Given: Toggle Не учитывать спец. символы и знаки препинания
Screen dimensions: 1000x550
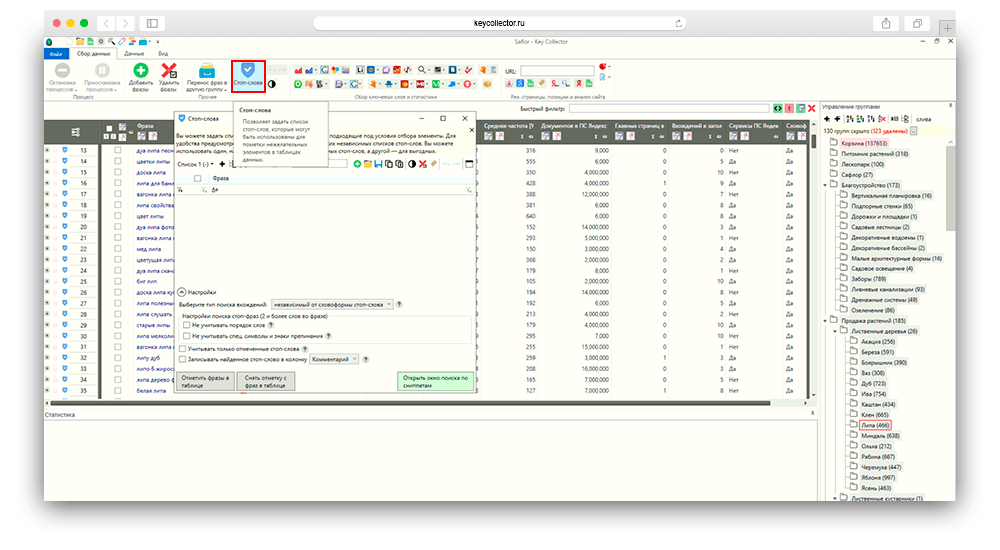Looking at the screenshot, I should tap(187, 336).
